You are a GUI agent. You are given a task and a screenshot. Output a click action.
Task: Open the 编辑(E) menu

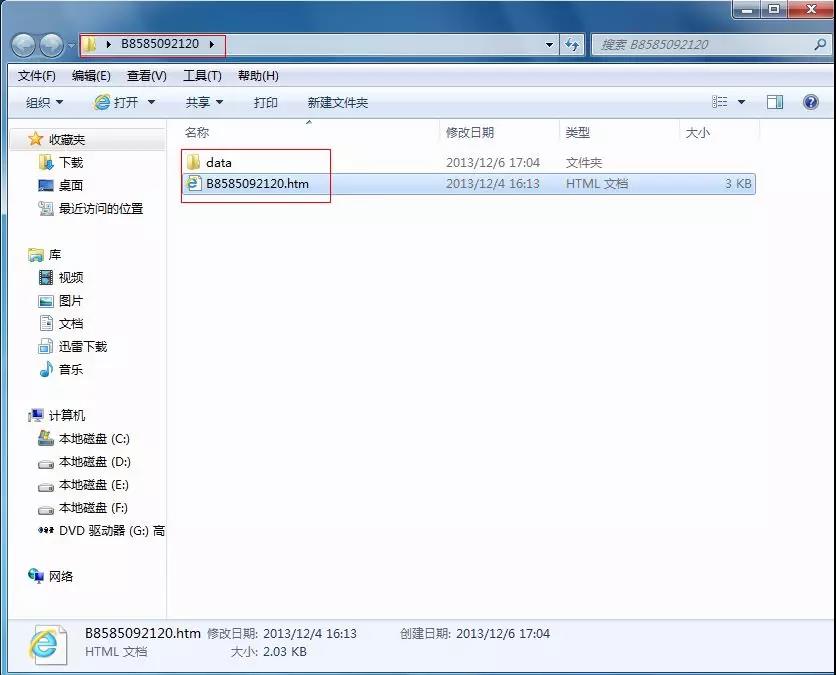click(91, 76)
